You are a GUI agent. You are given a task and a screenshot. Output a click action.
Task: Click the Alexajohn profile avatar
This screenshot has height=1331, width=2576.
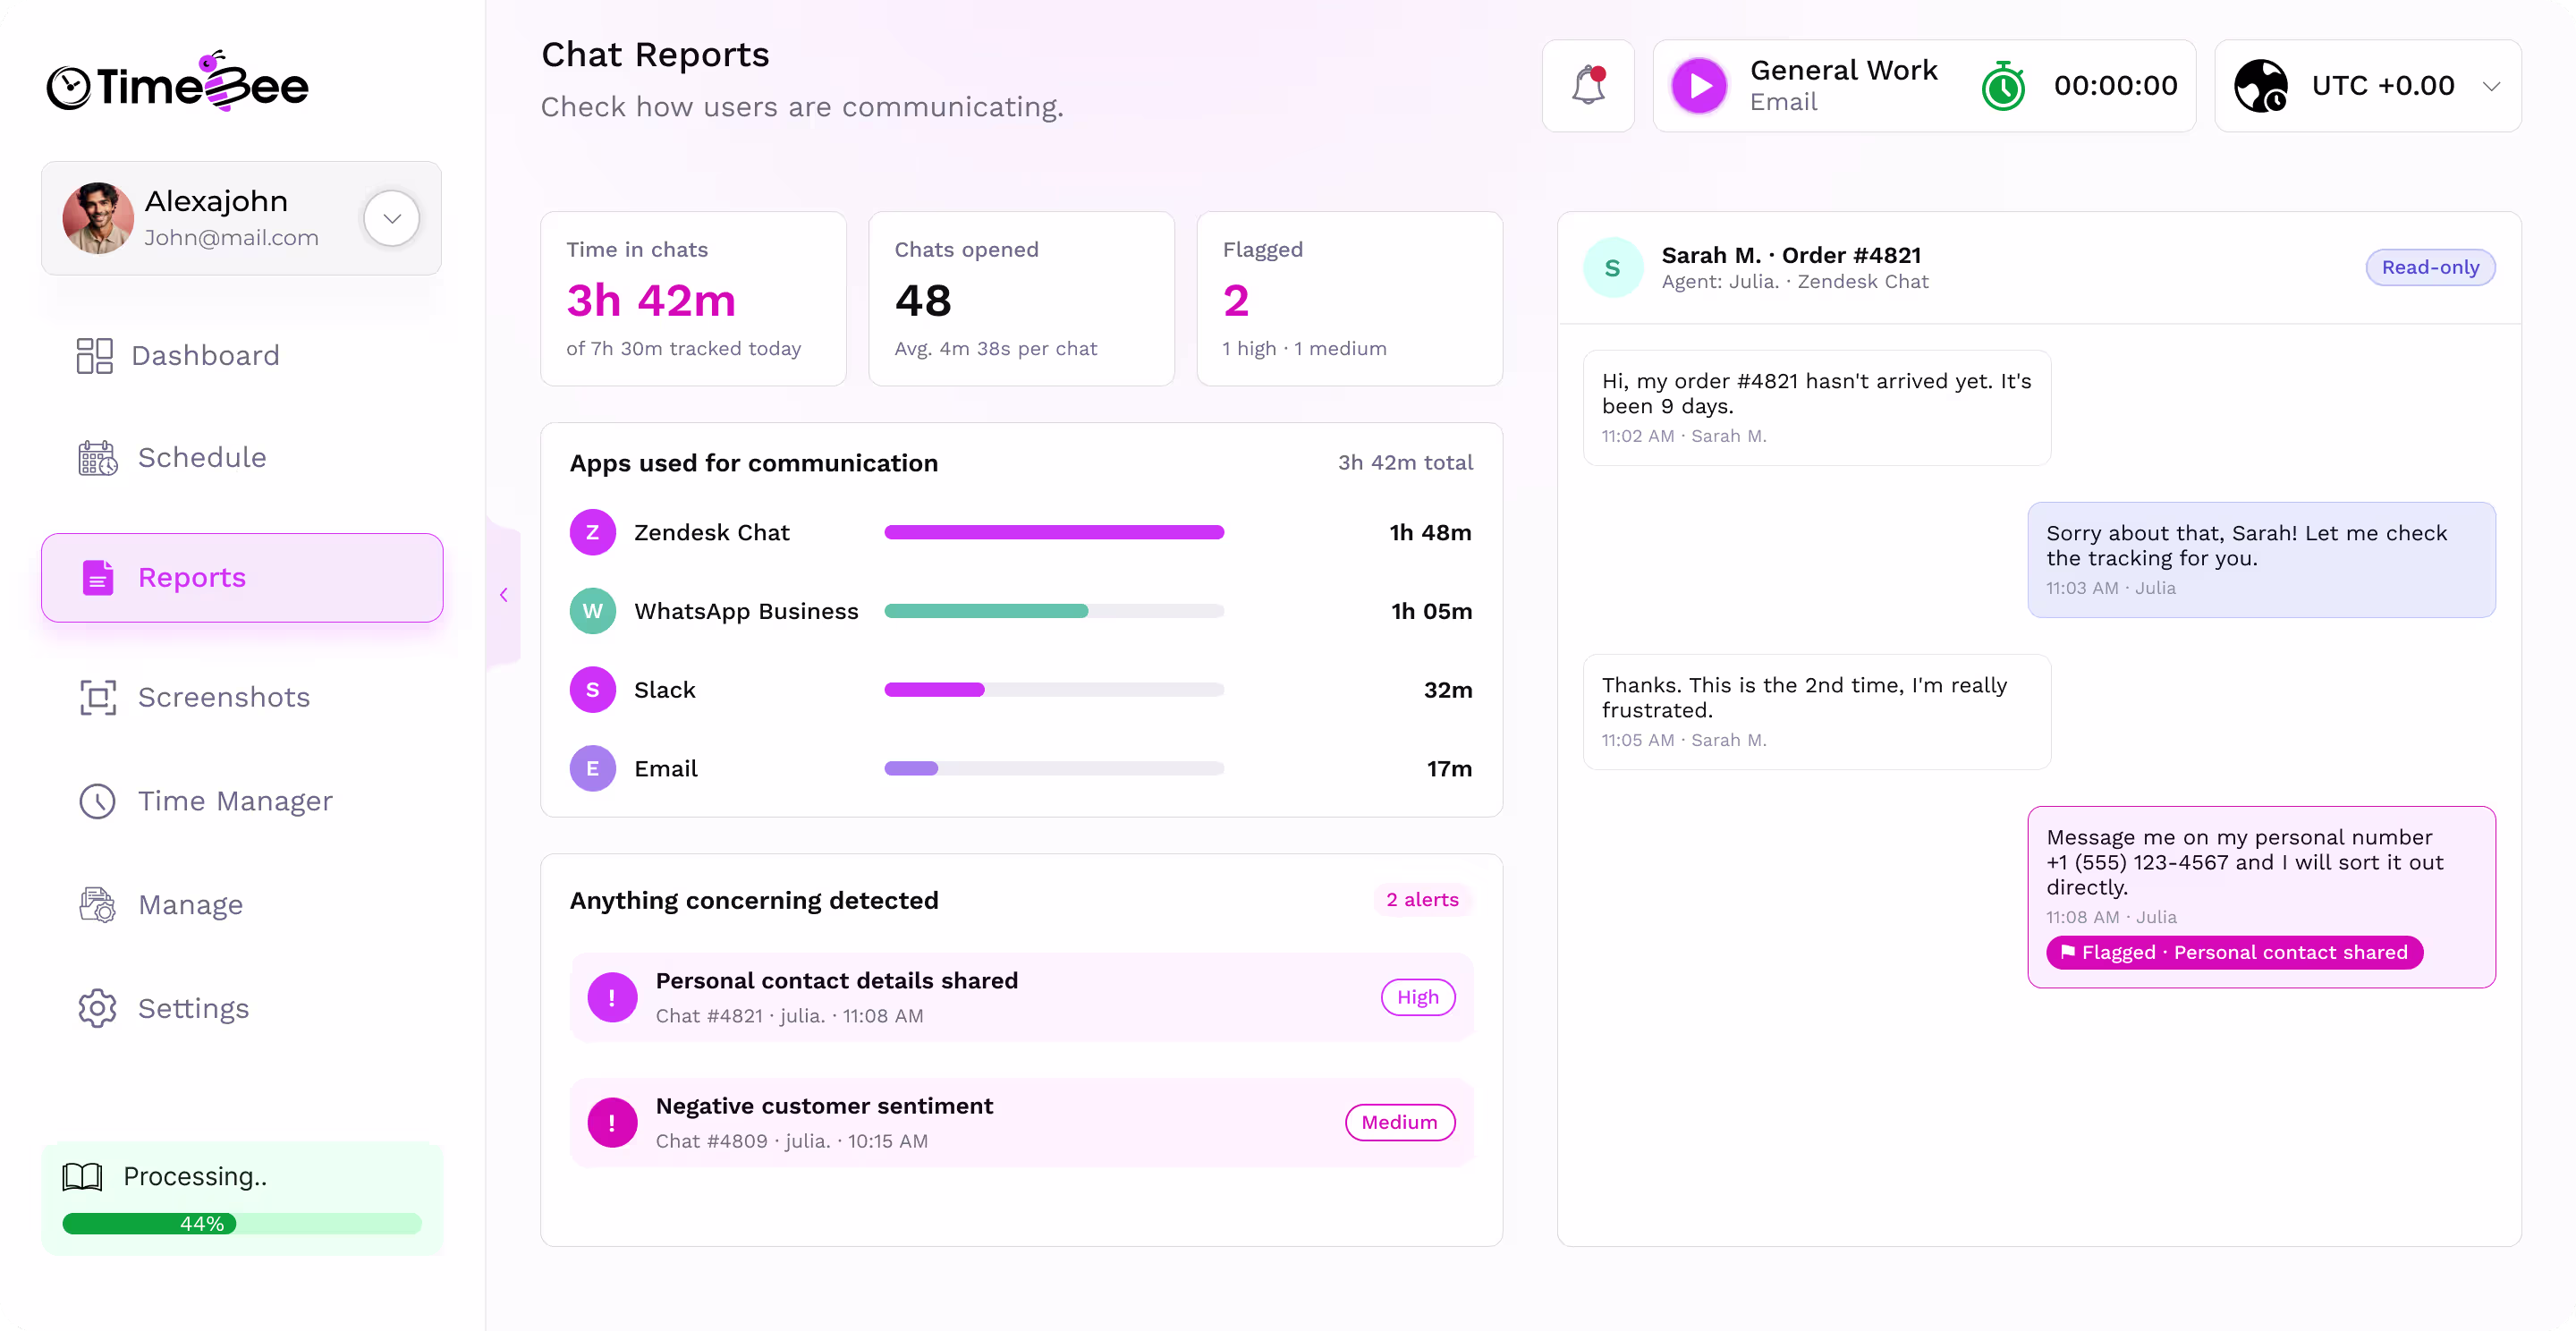(98, 218)
